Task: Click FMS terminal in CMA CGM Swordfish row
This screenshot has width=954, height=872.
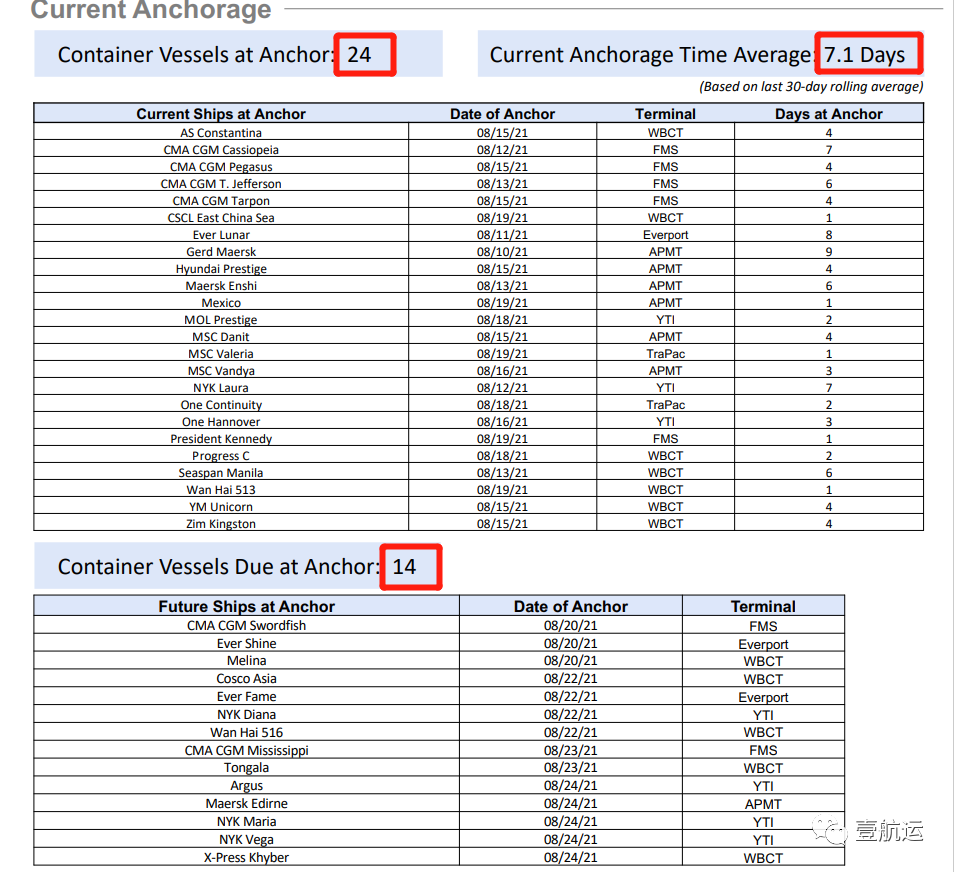Action: tap(763, 626)
